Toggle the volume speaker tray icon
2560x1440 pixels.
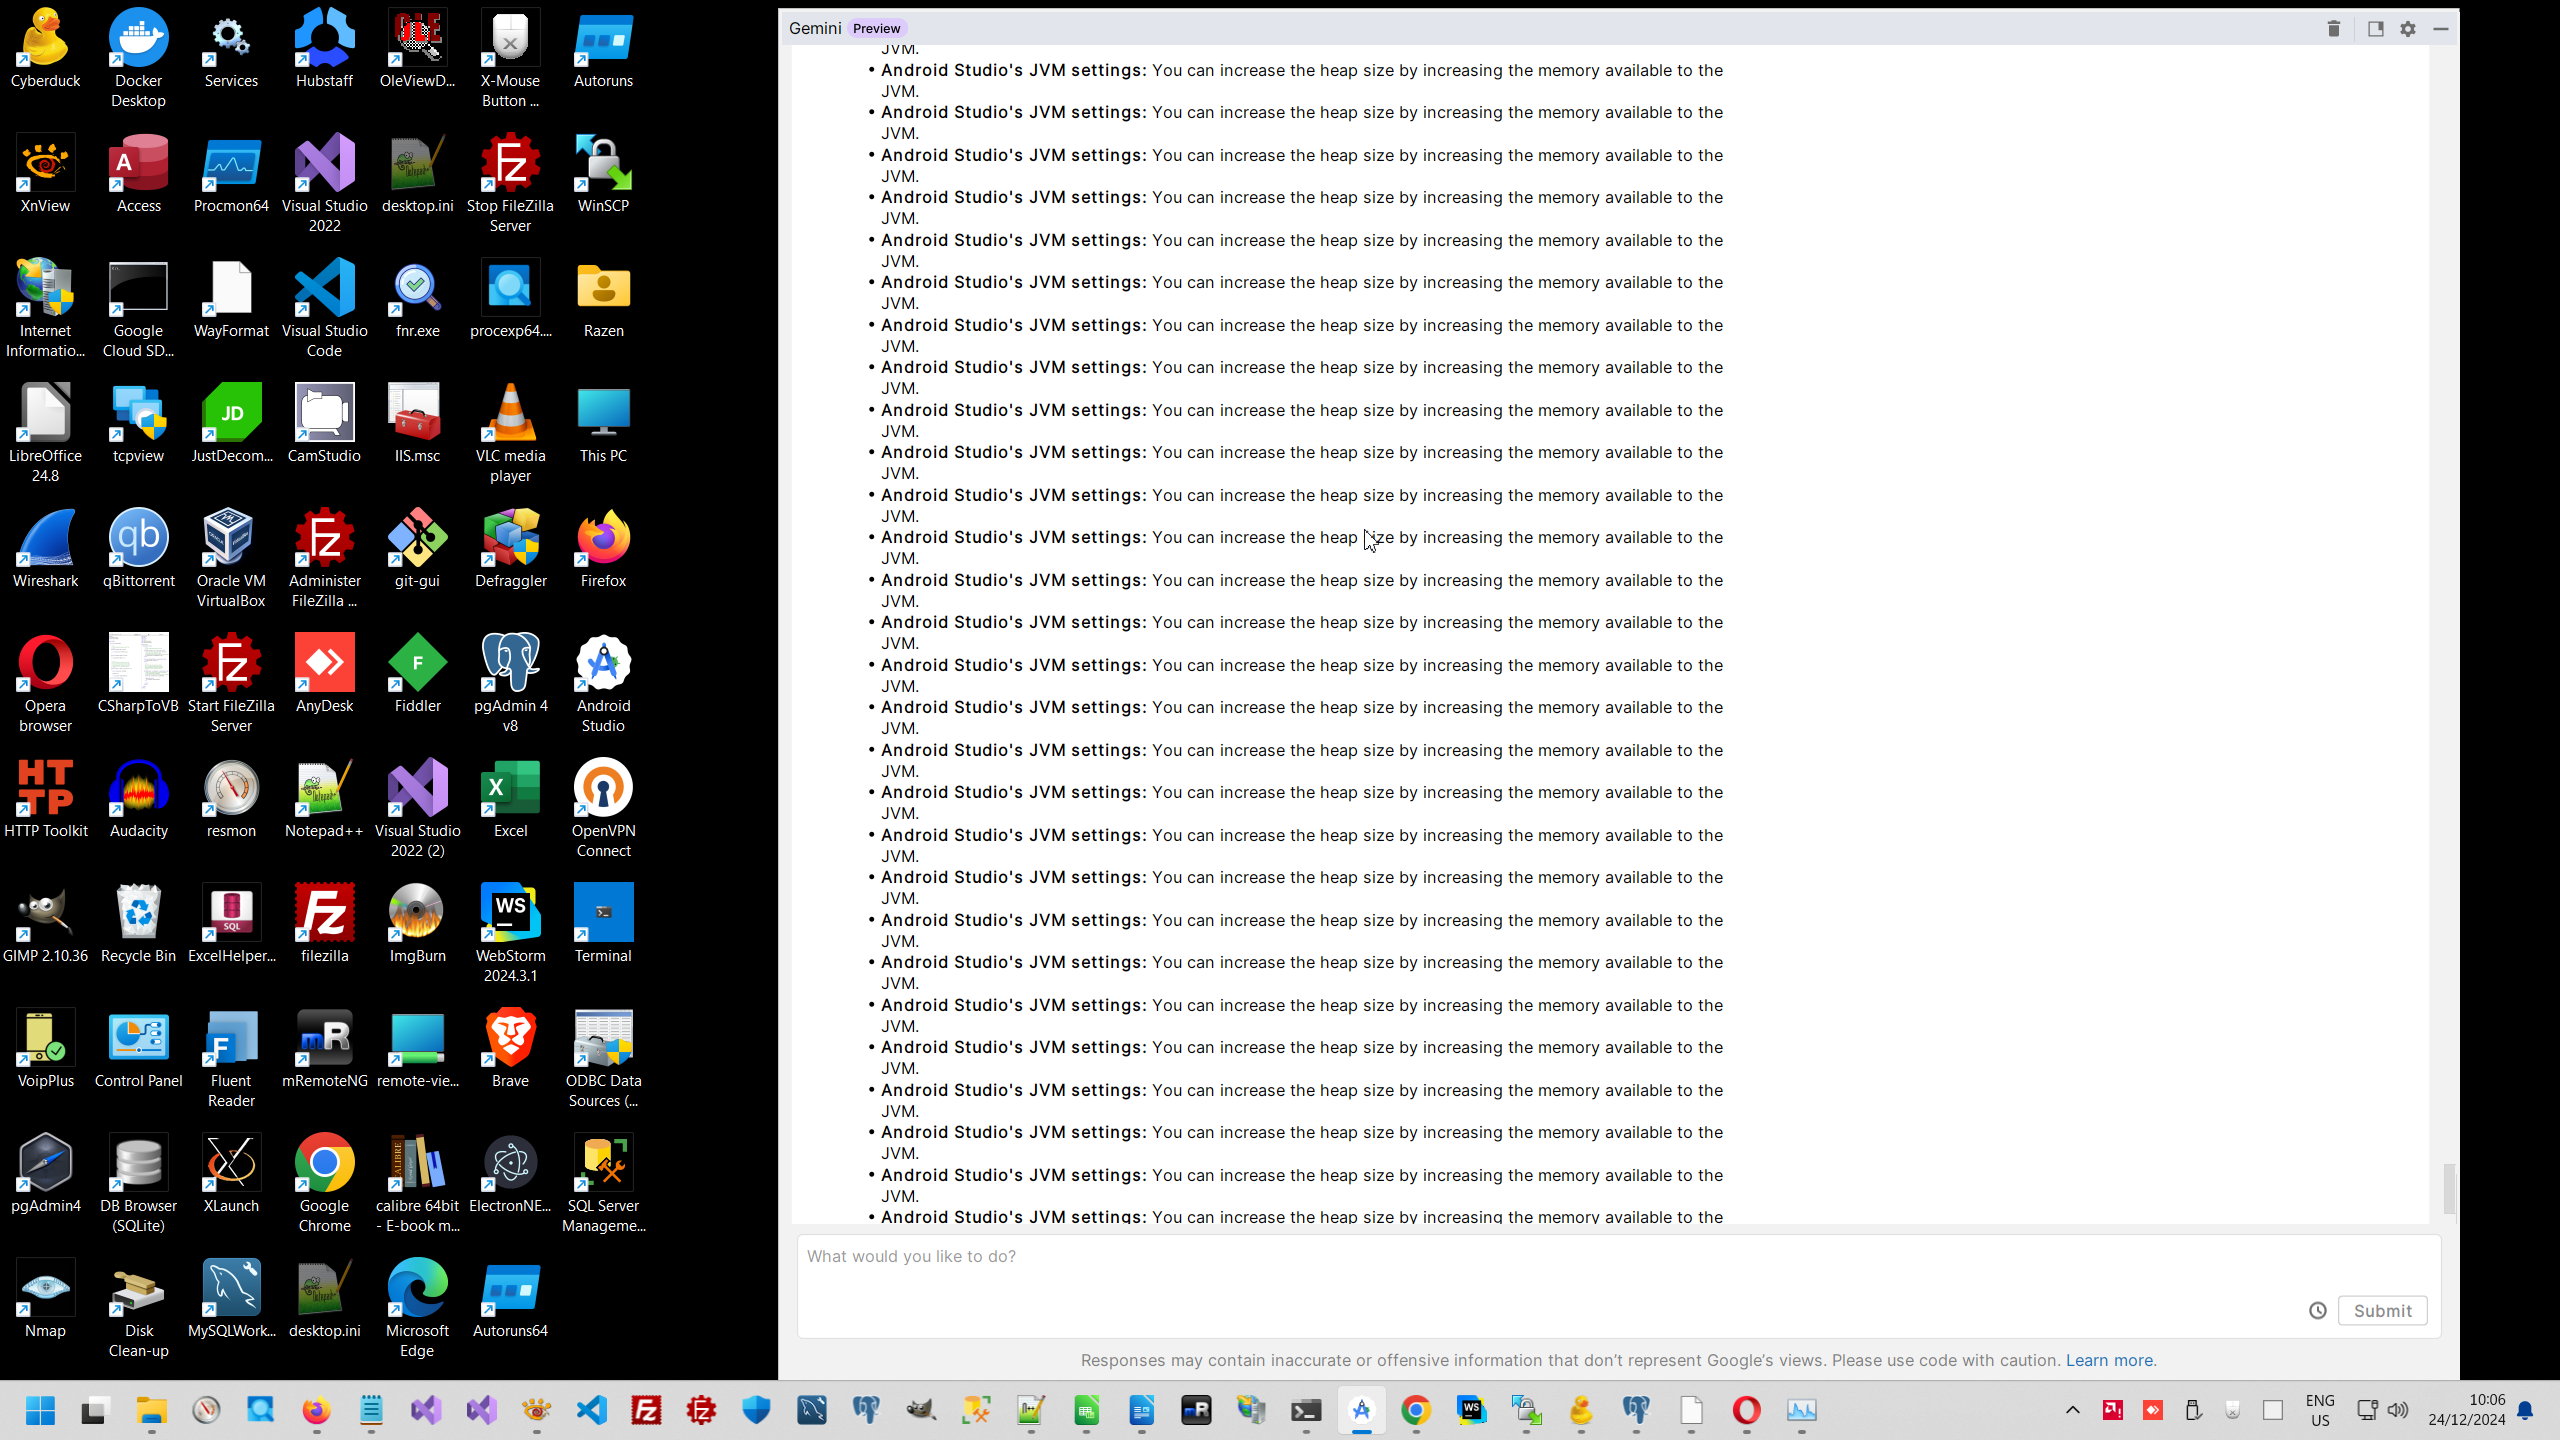coord(2398,1410)
